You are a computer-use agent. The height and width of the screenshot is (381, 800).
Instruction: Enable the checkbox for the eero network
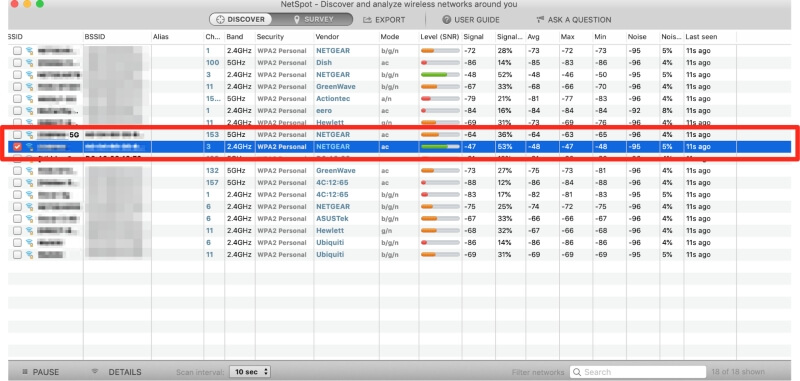click(17, 111)
